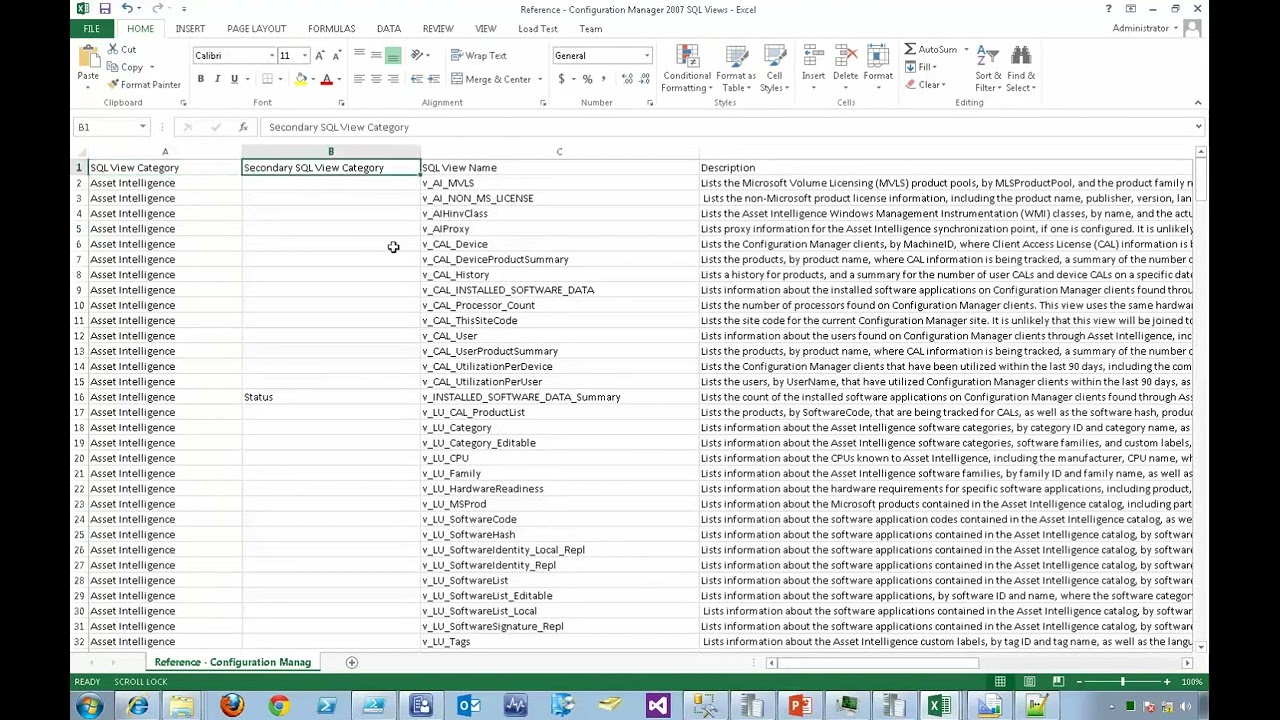This screenshot has height=720, width=1280.
Task: Increase the decimal places
Action: pyautogui.click(x=625, y=79)
